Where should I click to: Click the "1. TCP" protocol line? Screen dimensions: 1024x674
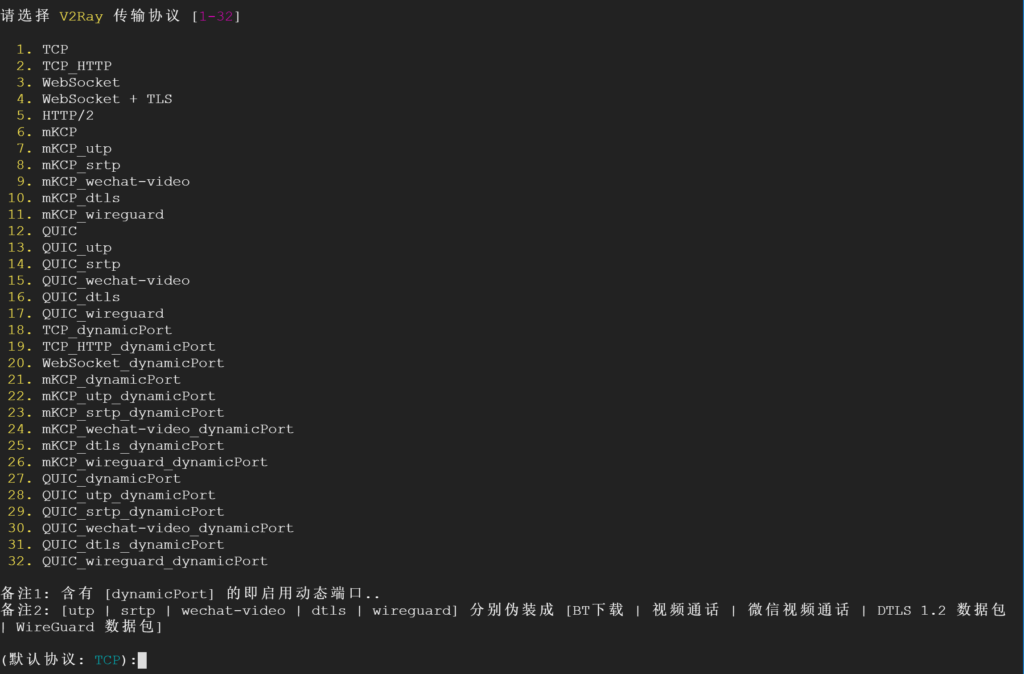[42, 50]
